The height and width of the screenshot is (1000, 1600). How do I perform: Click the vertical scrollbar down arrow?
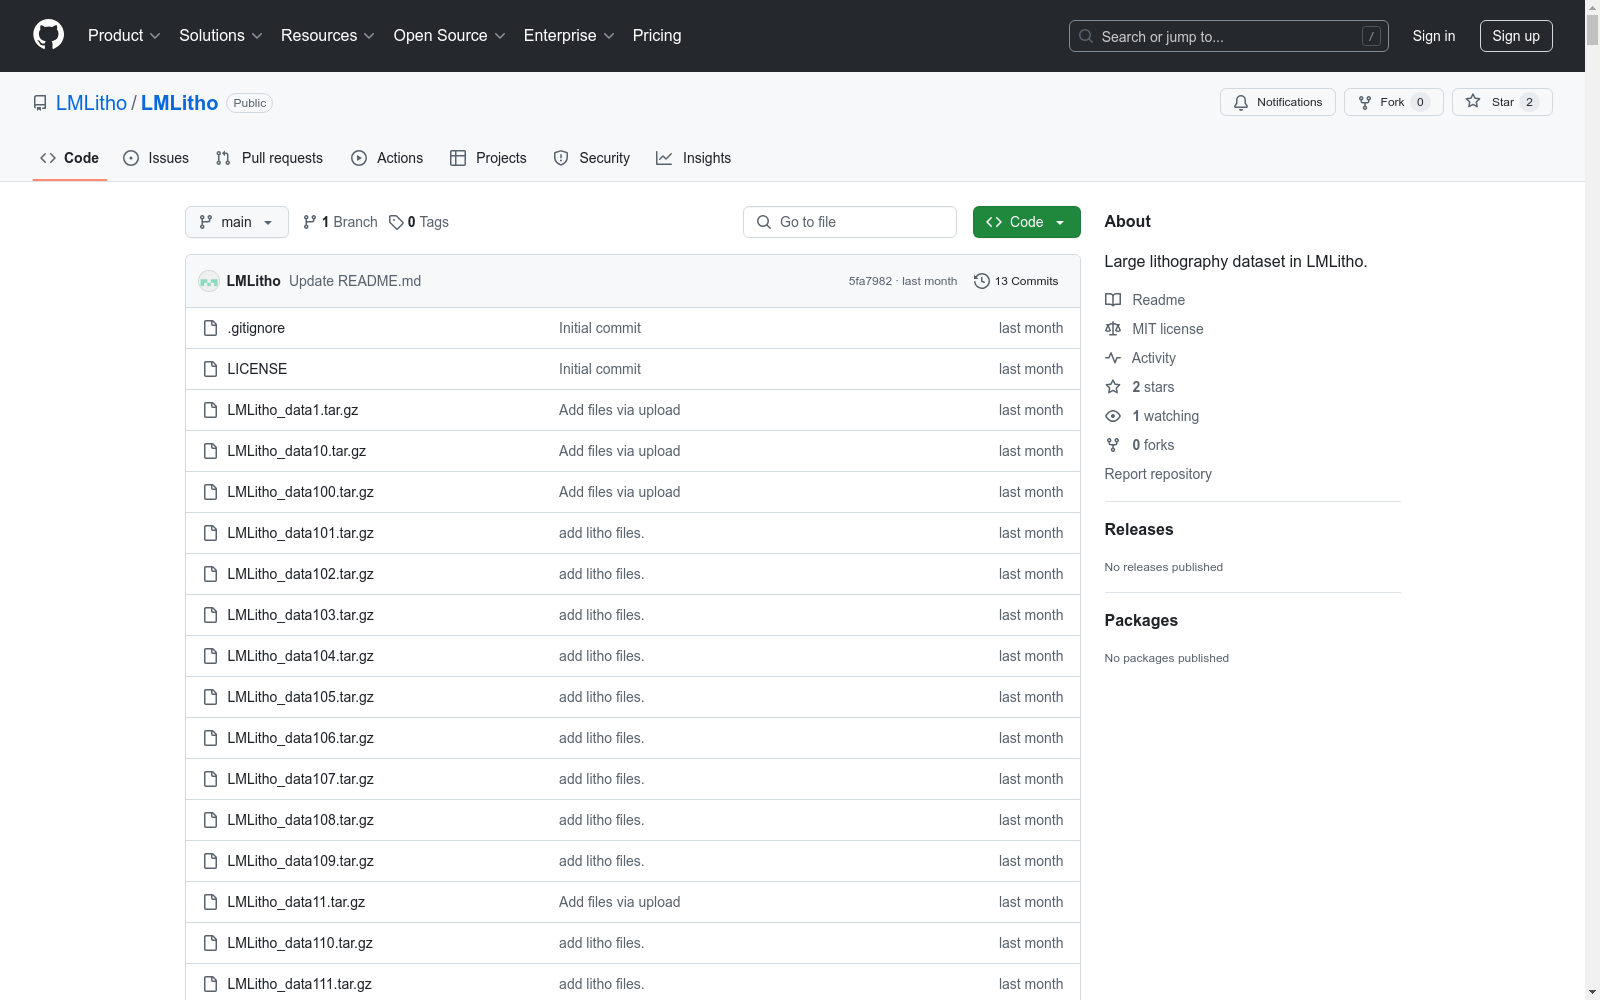[x=1592, y=991]
